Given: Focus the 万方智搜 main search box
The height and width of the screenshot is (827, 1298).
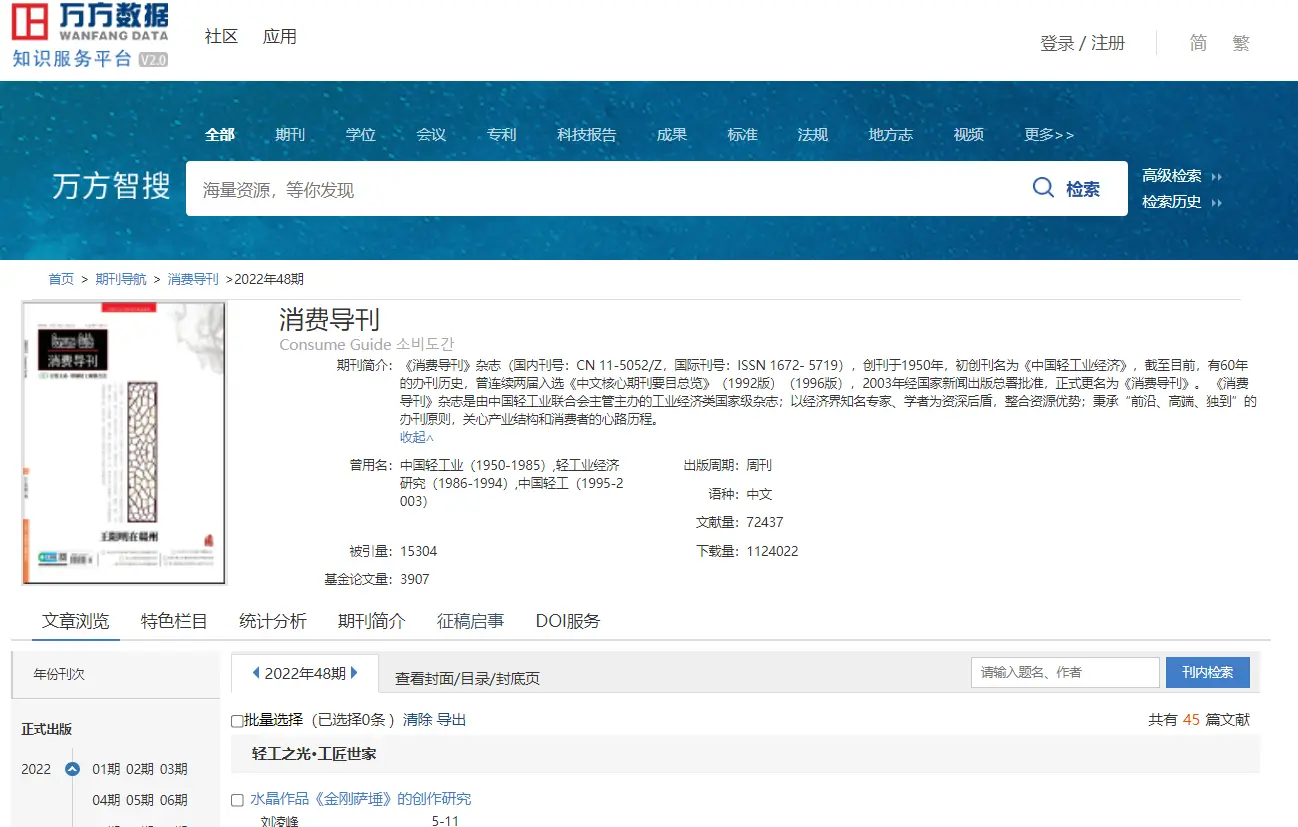Looking at the screenshot, I should point(600,189).
